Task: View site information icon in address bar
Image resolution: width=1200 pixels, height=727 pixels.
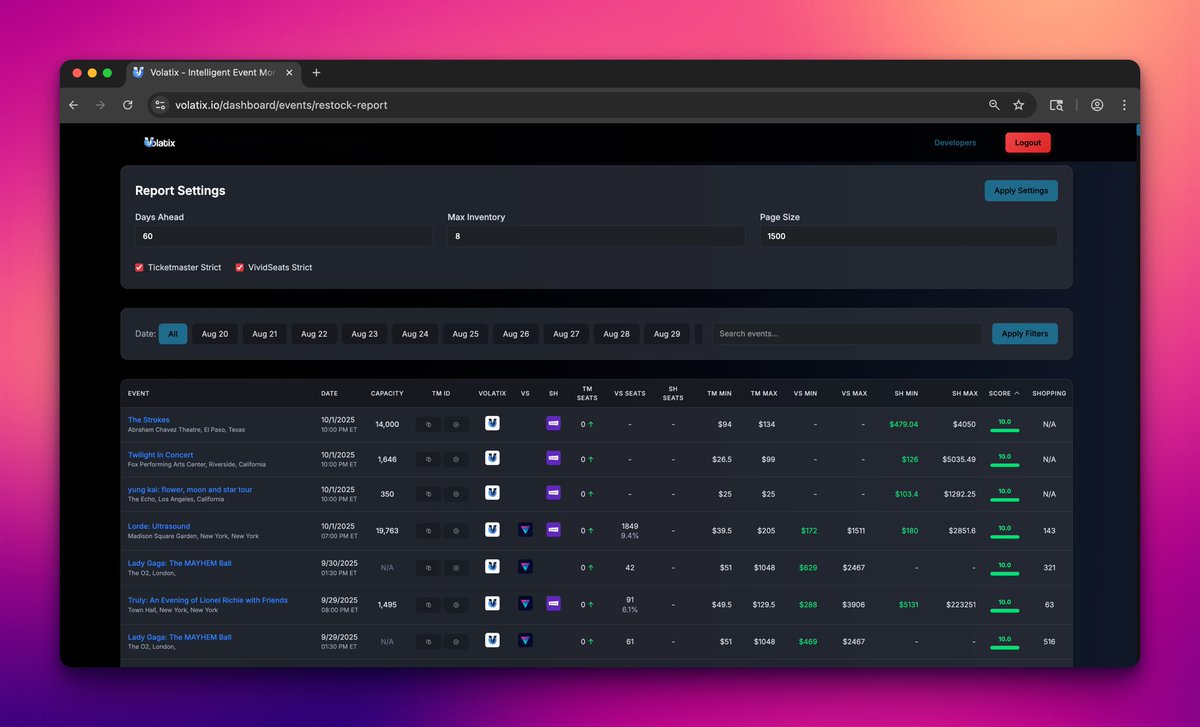Action: (x=160, y=105)
